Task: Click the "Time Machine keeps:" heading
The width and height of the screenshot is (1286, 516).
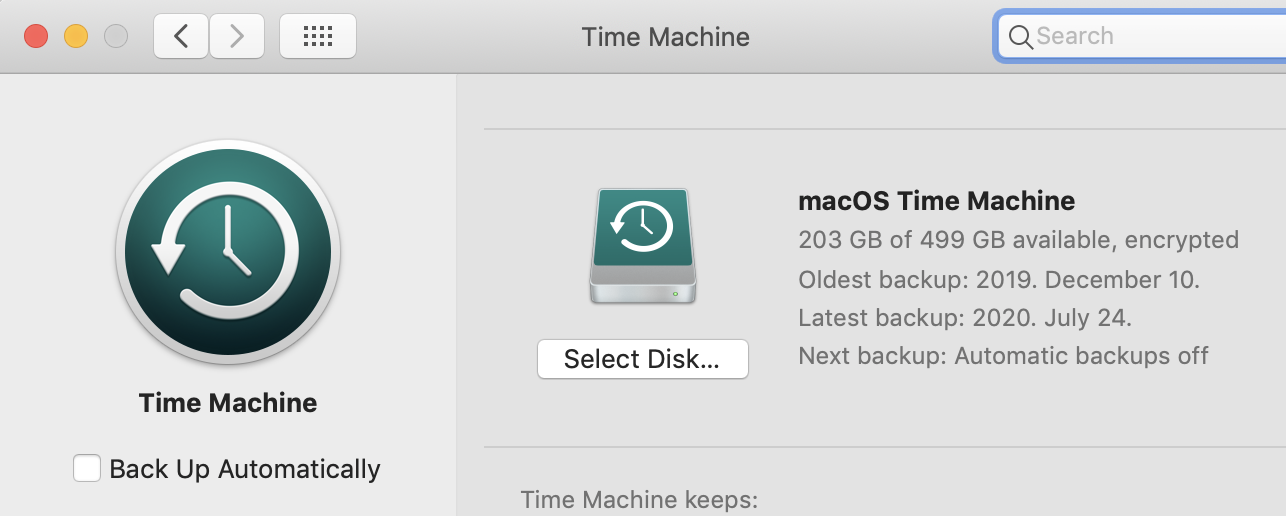Action: coord(640,499)
